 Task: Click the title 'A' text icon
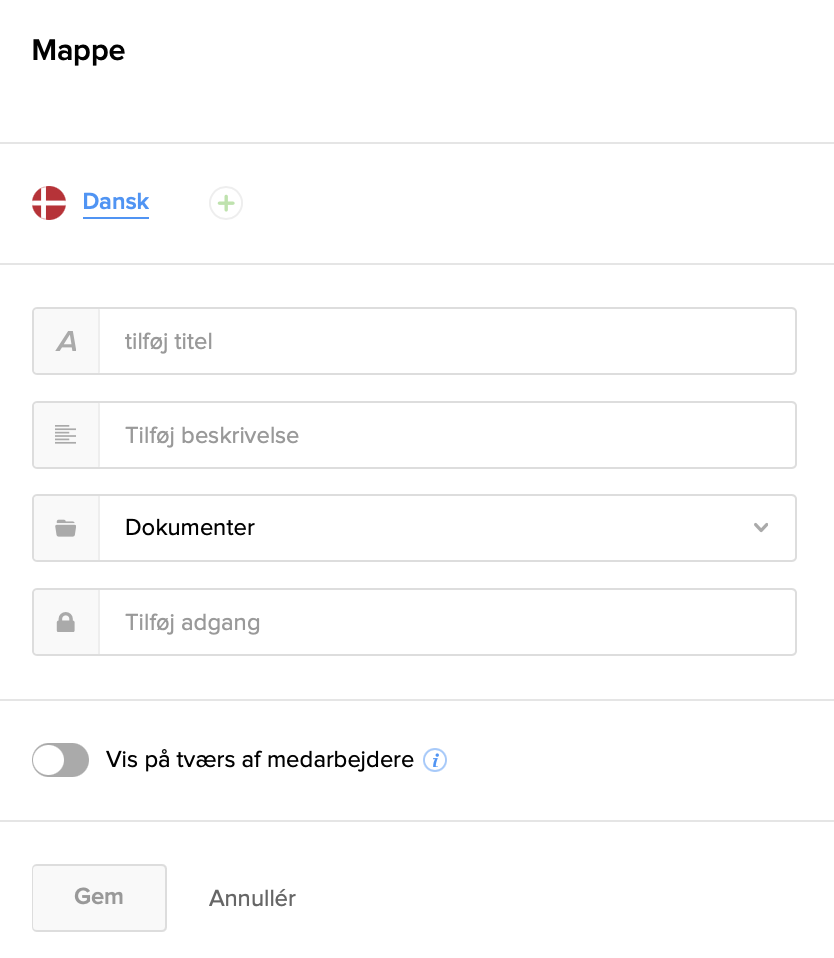click(66, 342)
